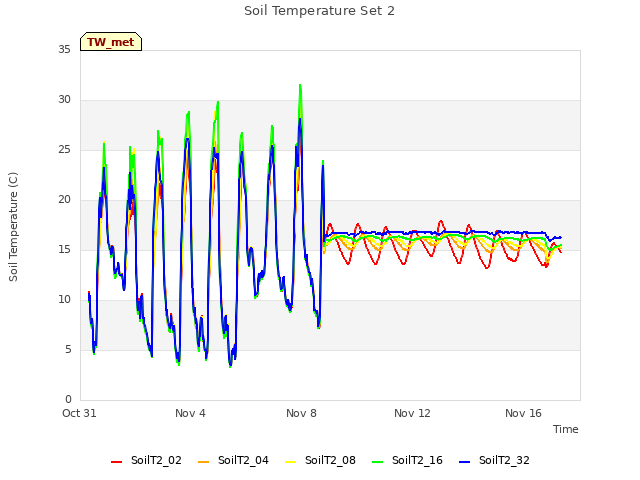Click the Nov 8 date tick label
Viewport: 640px width, 480px height.
(x=301, y=413)
